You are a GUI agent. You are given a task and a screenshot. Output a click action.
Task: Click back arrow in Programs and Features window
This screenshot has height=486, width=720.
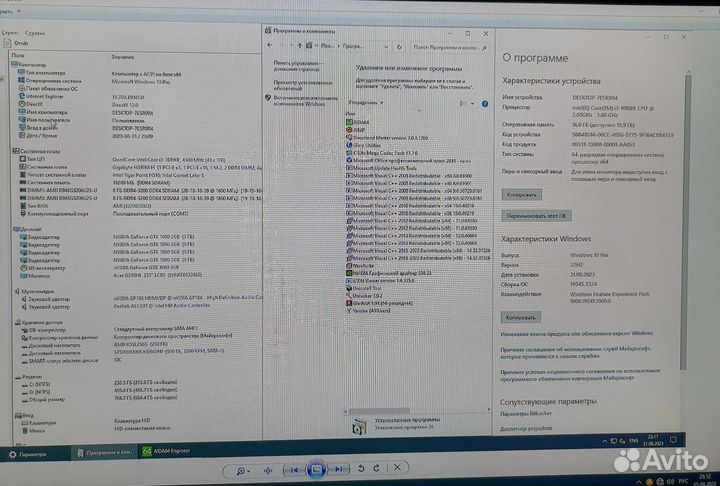pyautogui.click(x=270, y=45)
